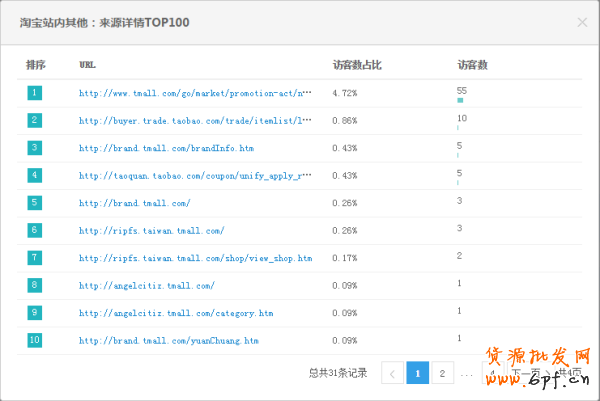Click the rank 8 badge icon
Image resolution: width=600 pixels, height=401 pixels.
click(x=35, y=285)
